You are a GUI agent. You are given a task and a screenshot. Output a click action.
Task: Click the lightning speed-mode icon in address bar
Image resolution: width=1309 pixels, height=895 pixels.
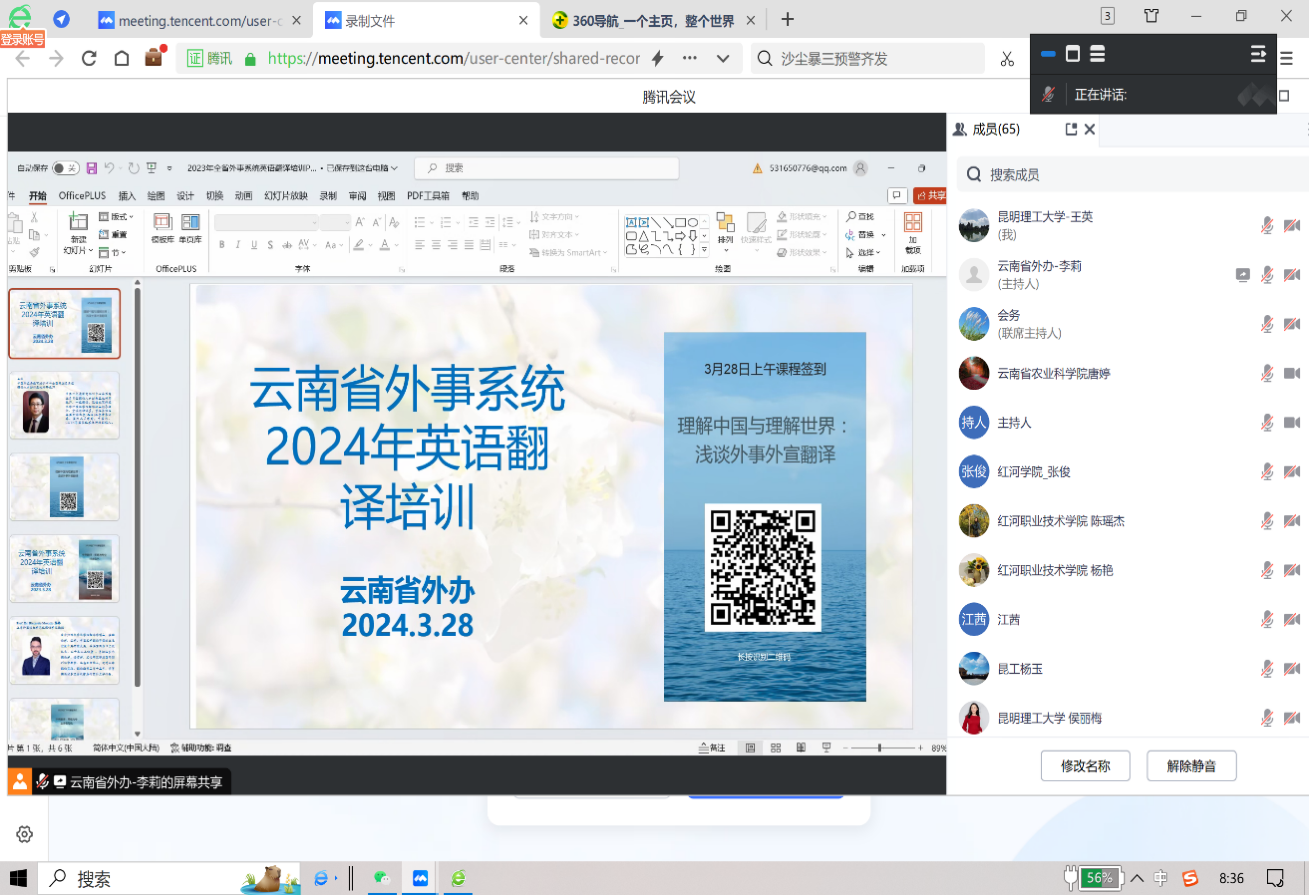(x=658, y=59)
